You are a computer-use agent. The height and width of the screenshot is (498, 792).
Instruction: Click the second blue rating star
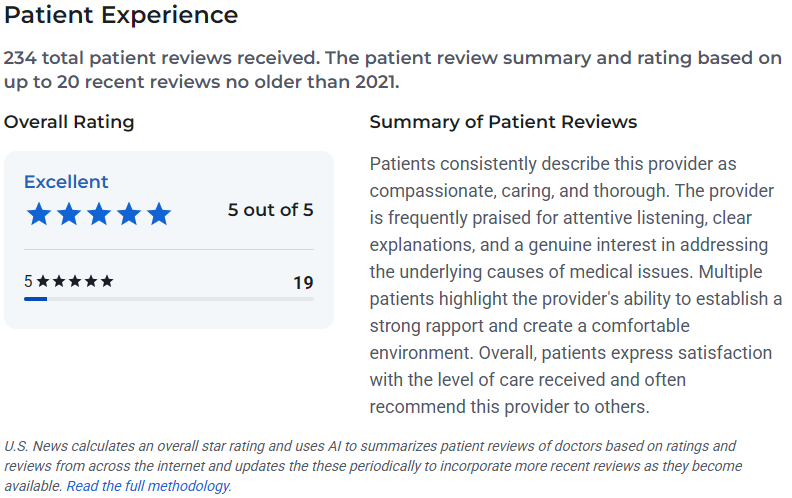pyautogui.click(x=69, y=214)
